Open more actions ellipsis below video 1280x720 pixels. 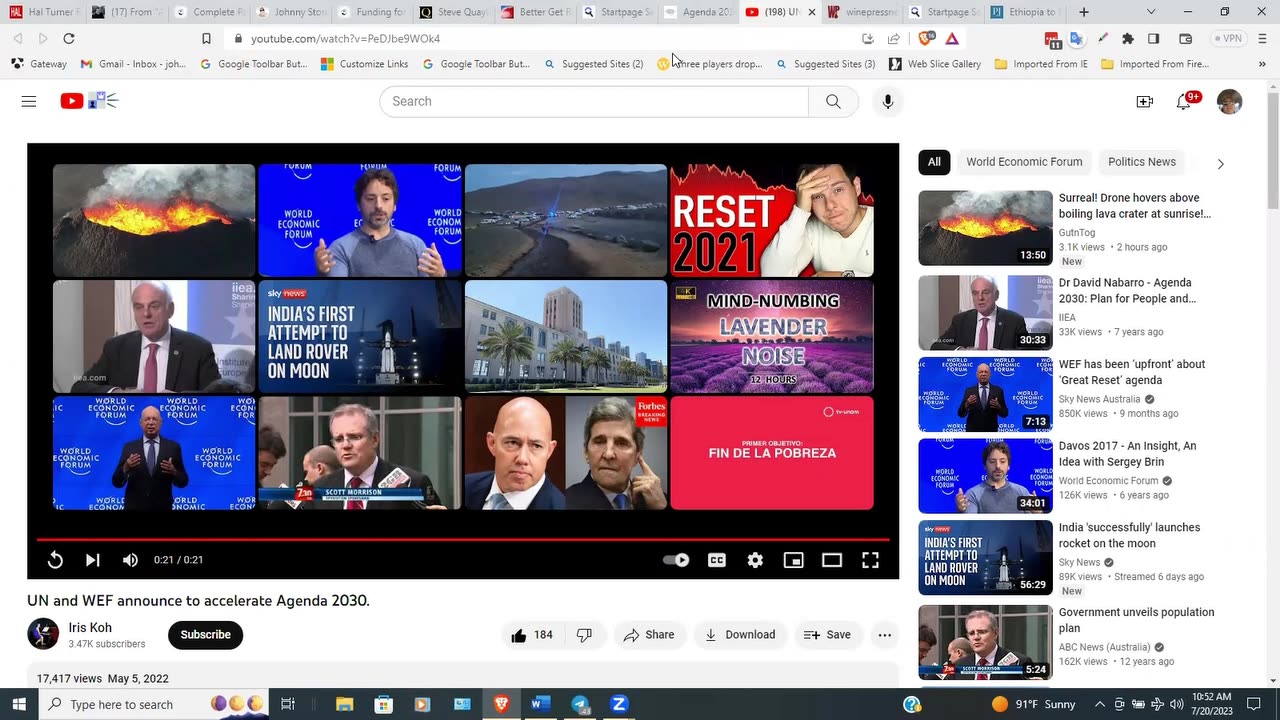[884, 635]
